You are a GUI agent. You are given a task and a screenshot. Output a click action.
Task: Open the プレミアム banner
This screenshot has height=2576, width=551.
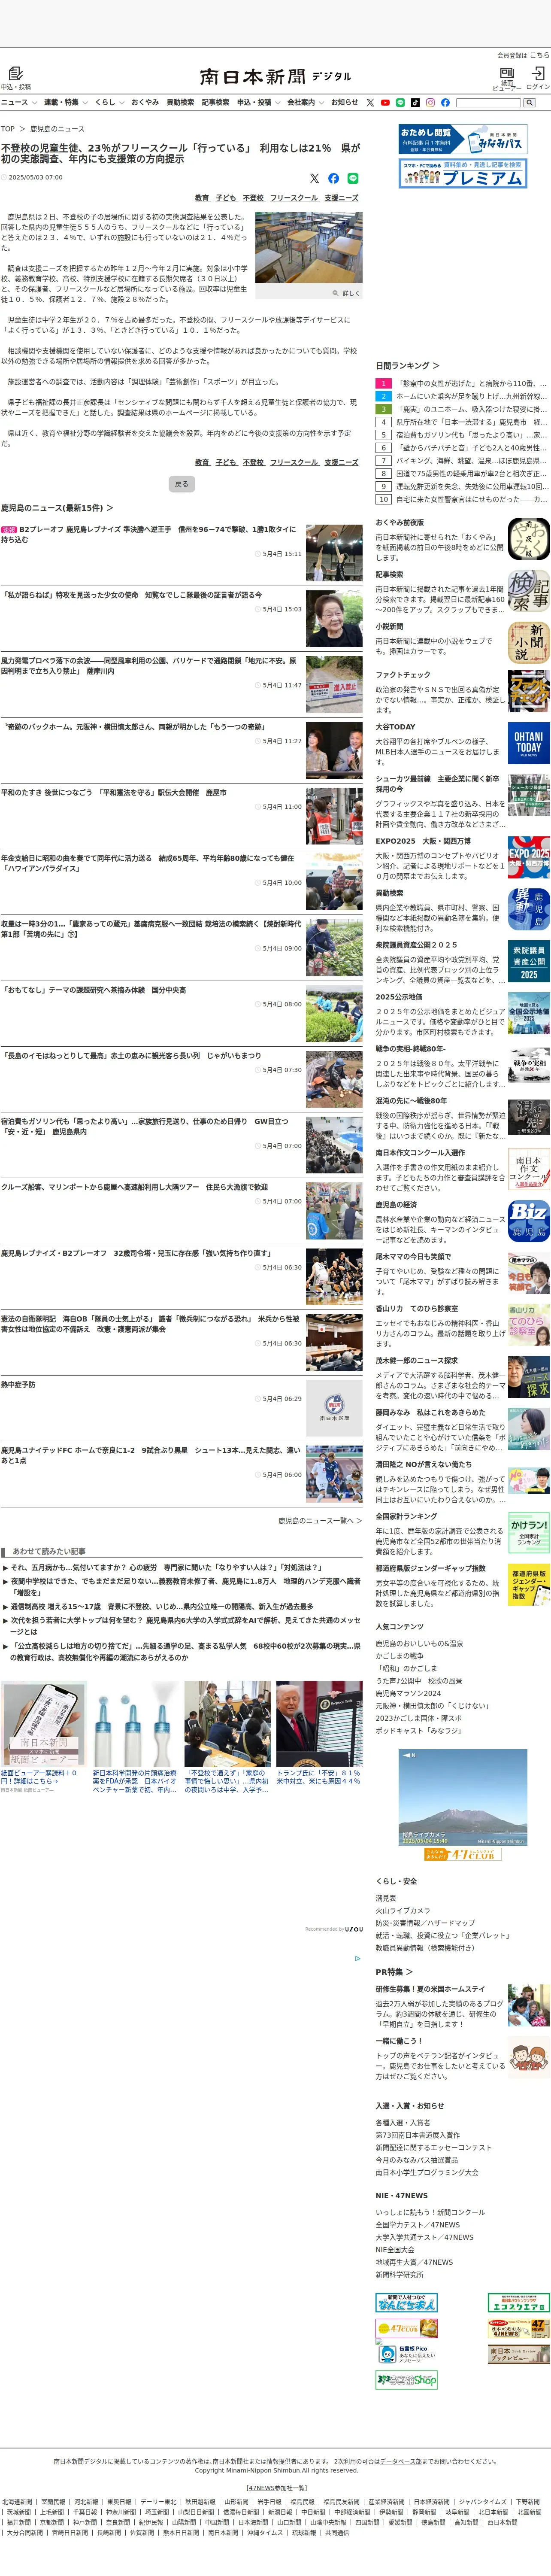pyautogui.click(x=463, y=173)
